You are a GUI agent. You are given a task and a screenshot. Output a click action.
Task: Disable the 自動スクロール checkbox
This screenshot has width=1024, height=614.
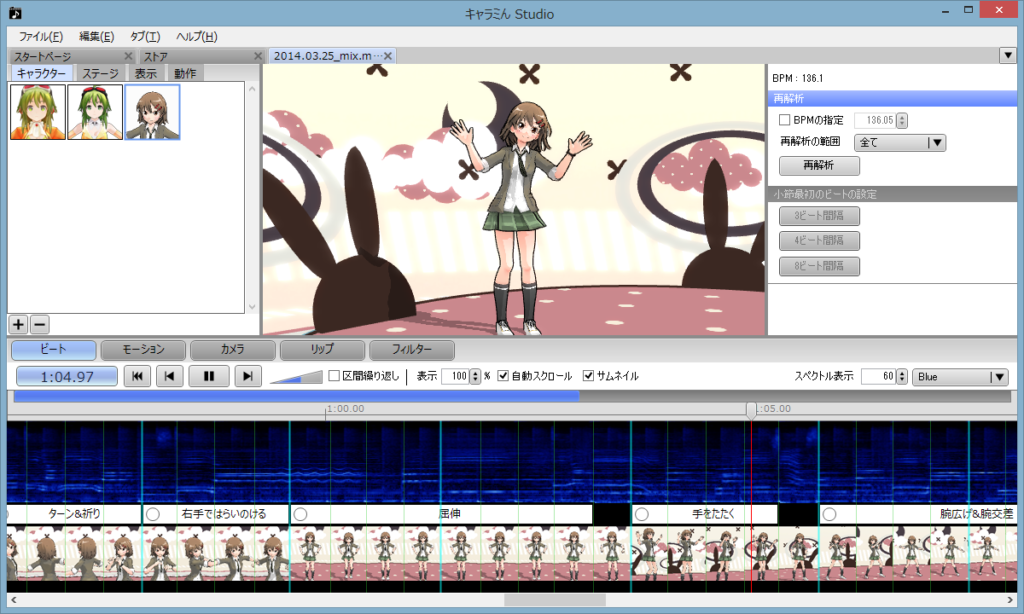click(x=504, y=376)
